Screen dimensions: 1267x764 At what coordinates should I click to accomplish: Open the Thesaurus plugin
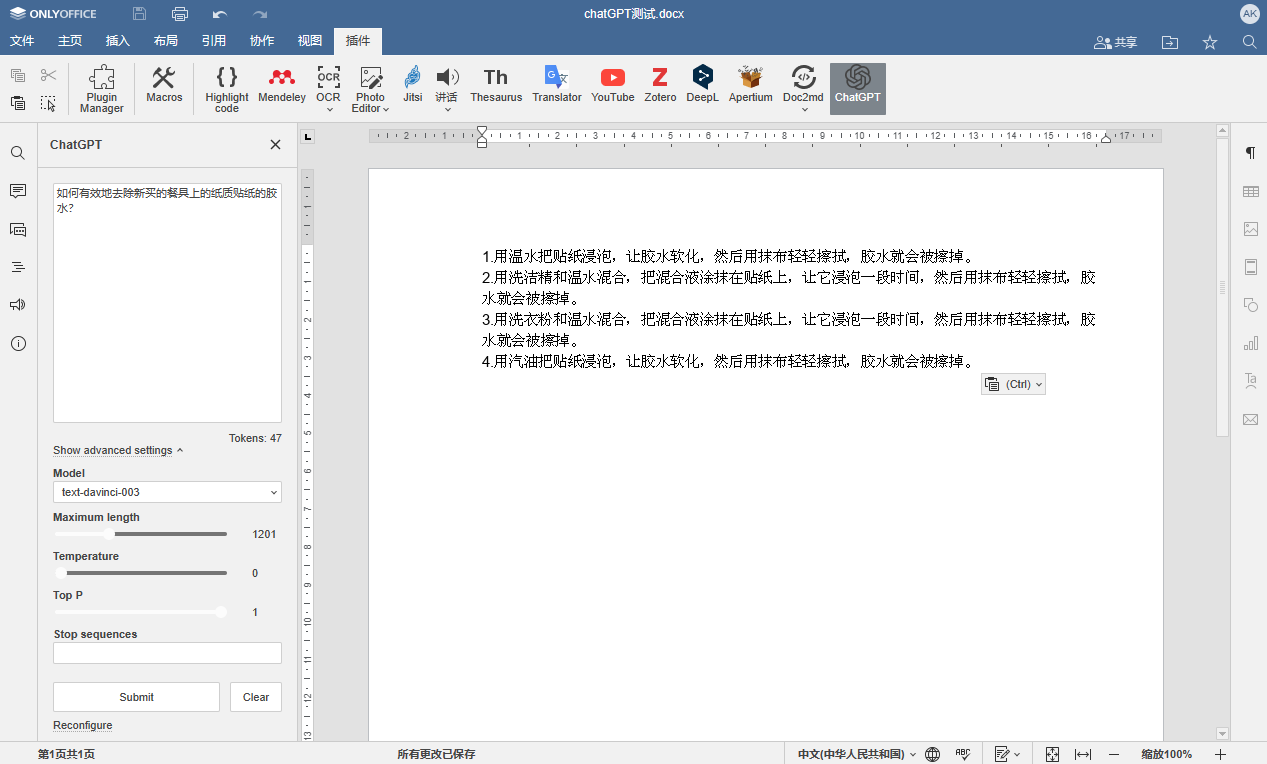pos(496,85)
